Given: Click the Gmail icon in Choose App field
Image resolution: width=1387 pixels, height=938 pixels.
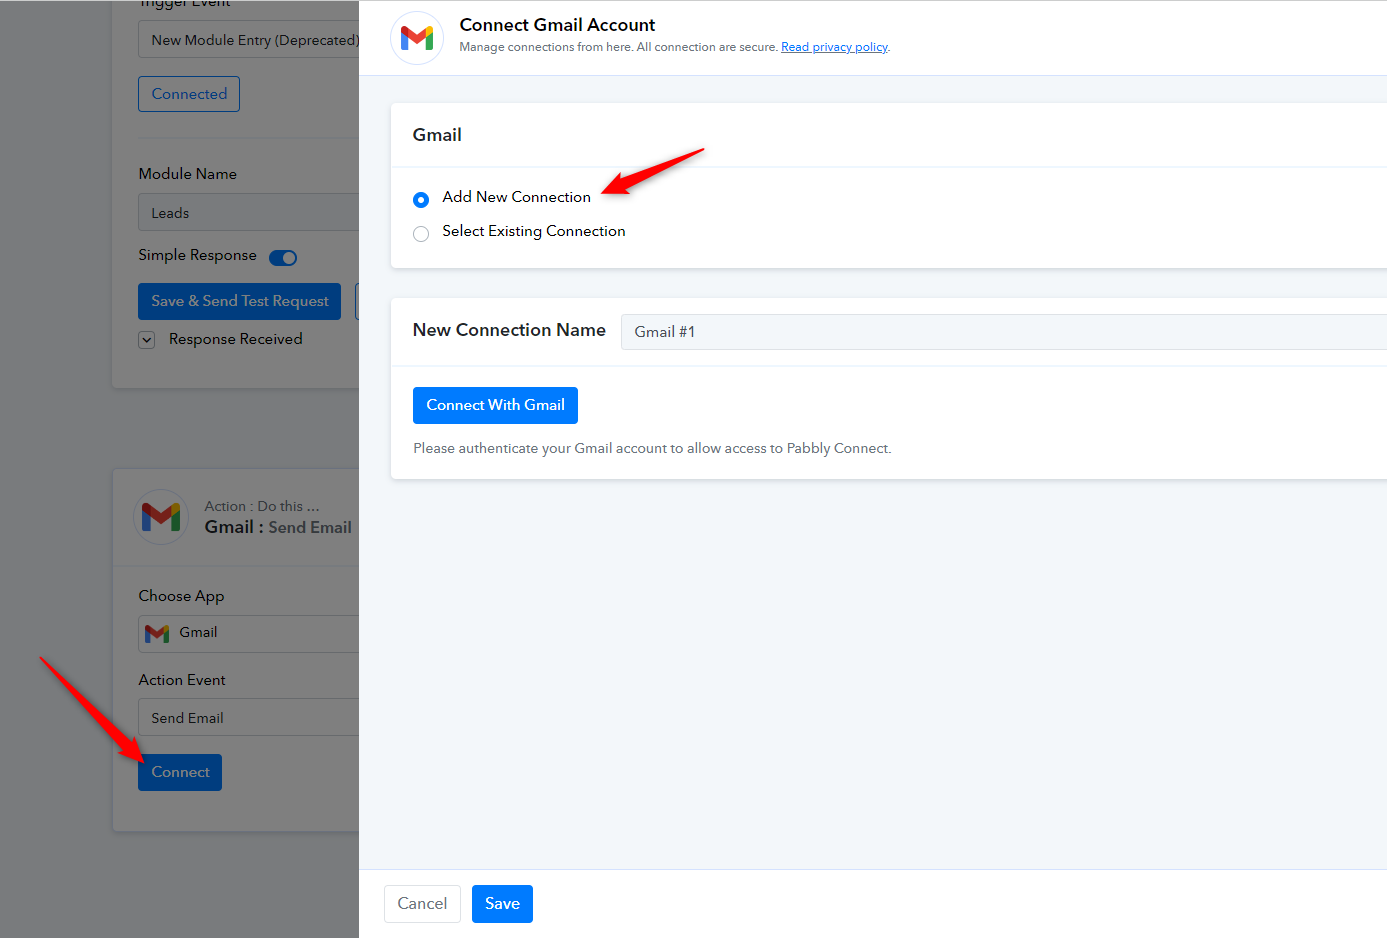Looking at the screenshot, I should pyautogui.click(x=157, y=633).
